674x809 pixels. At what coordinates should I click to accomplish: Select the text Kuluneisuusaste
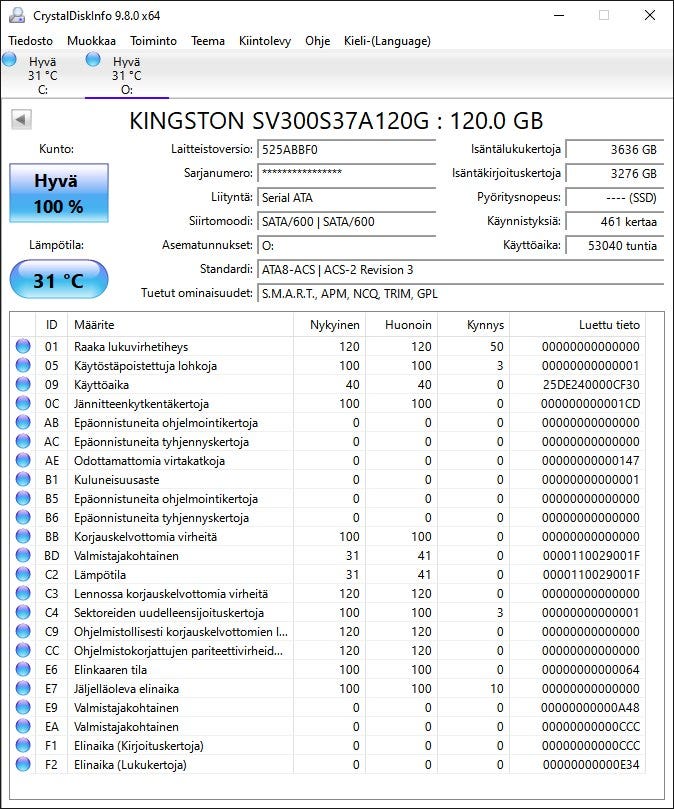click(117, 480)
